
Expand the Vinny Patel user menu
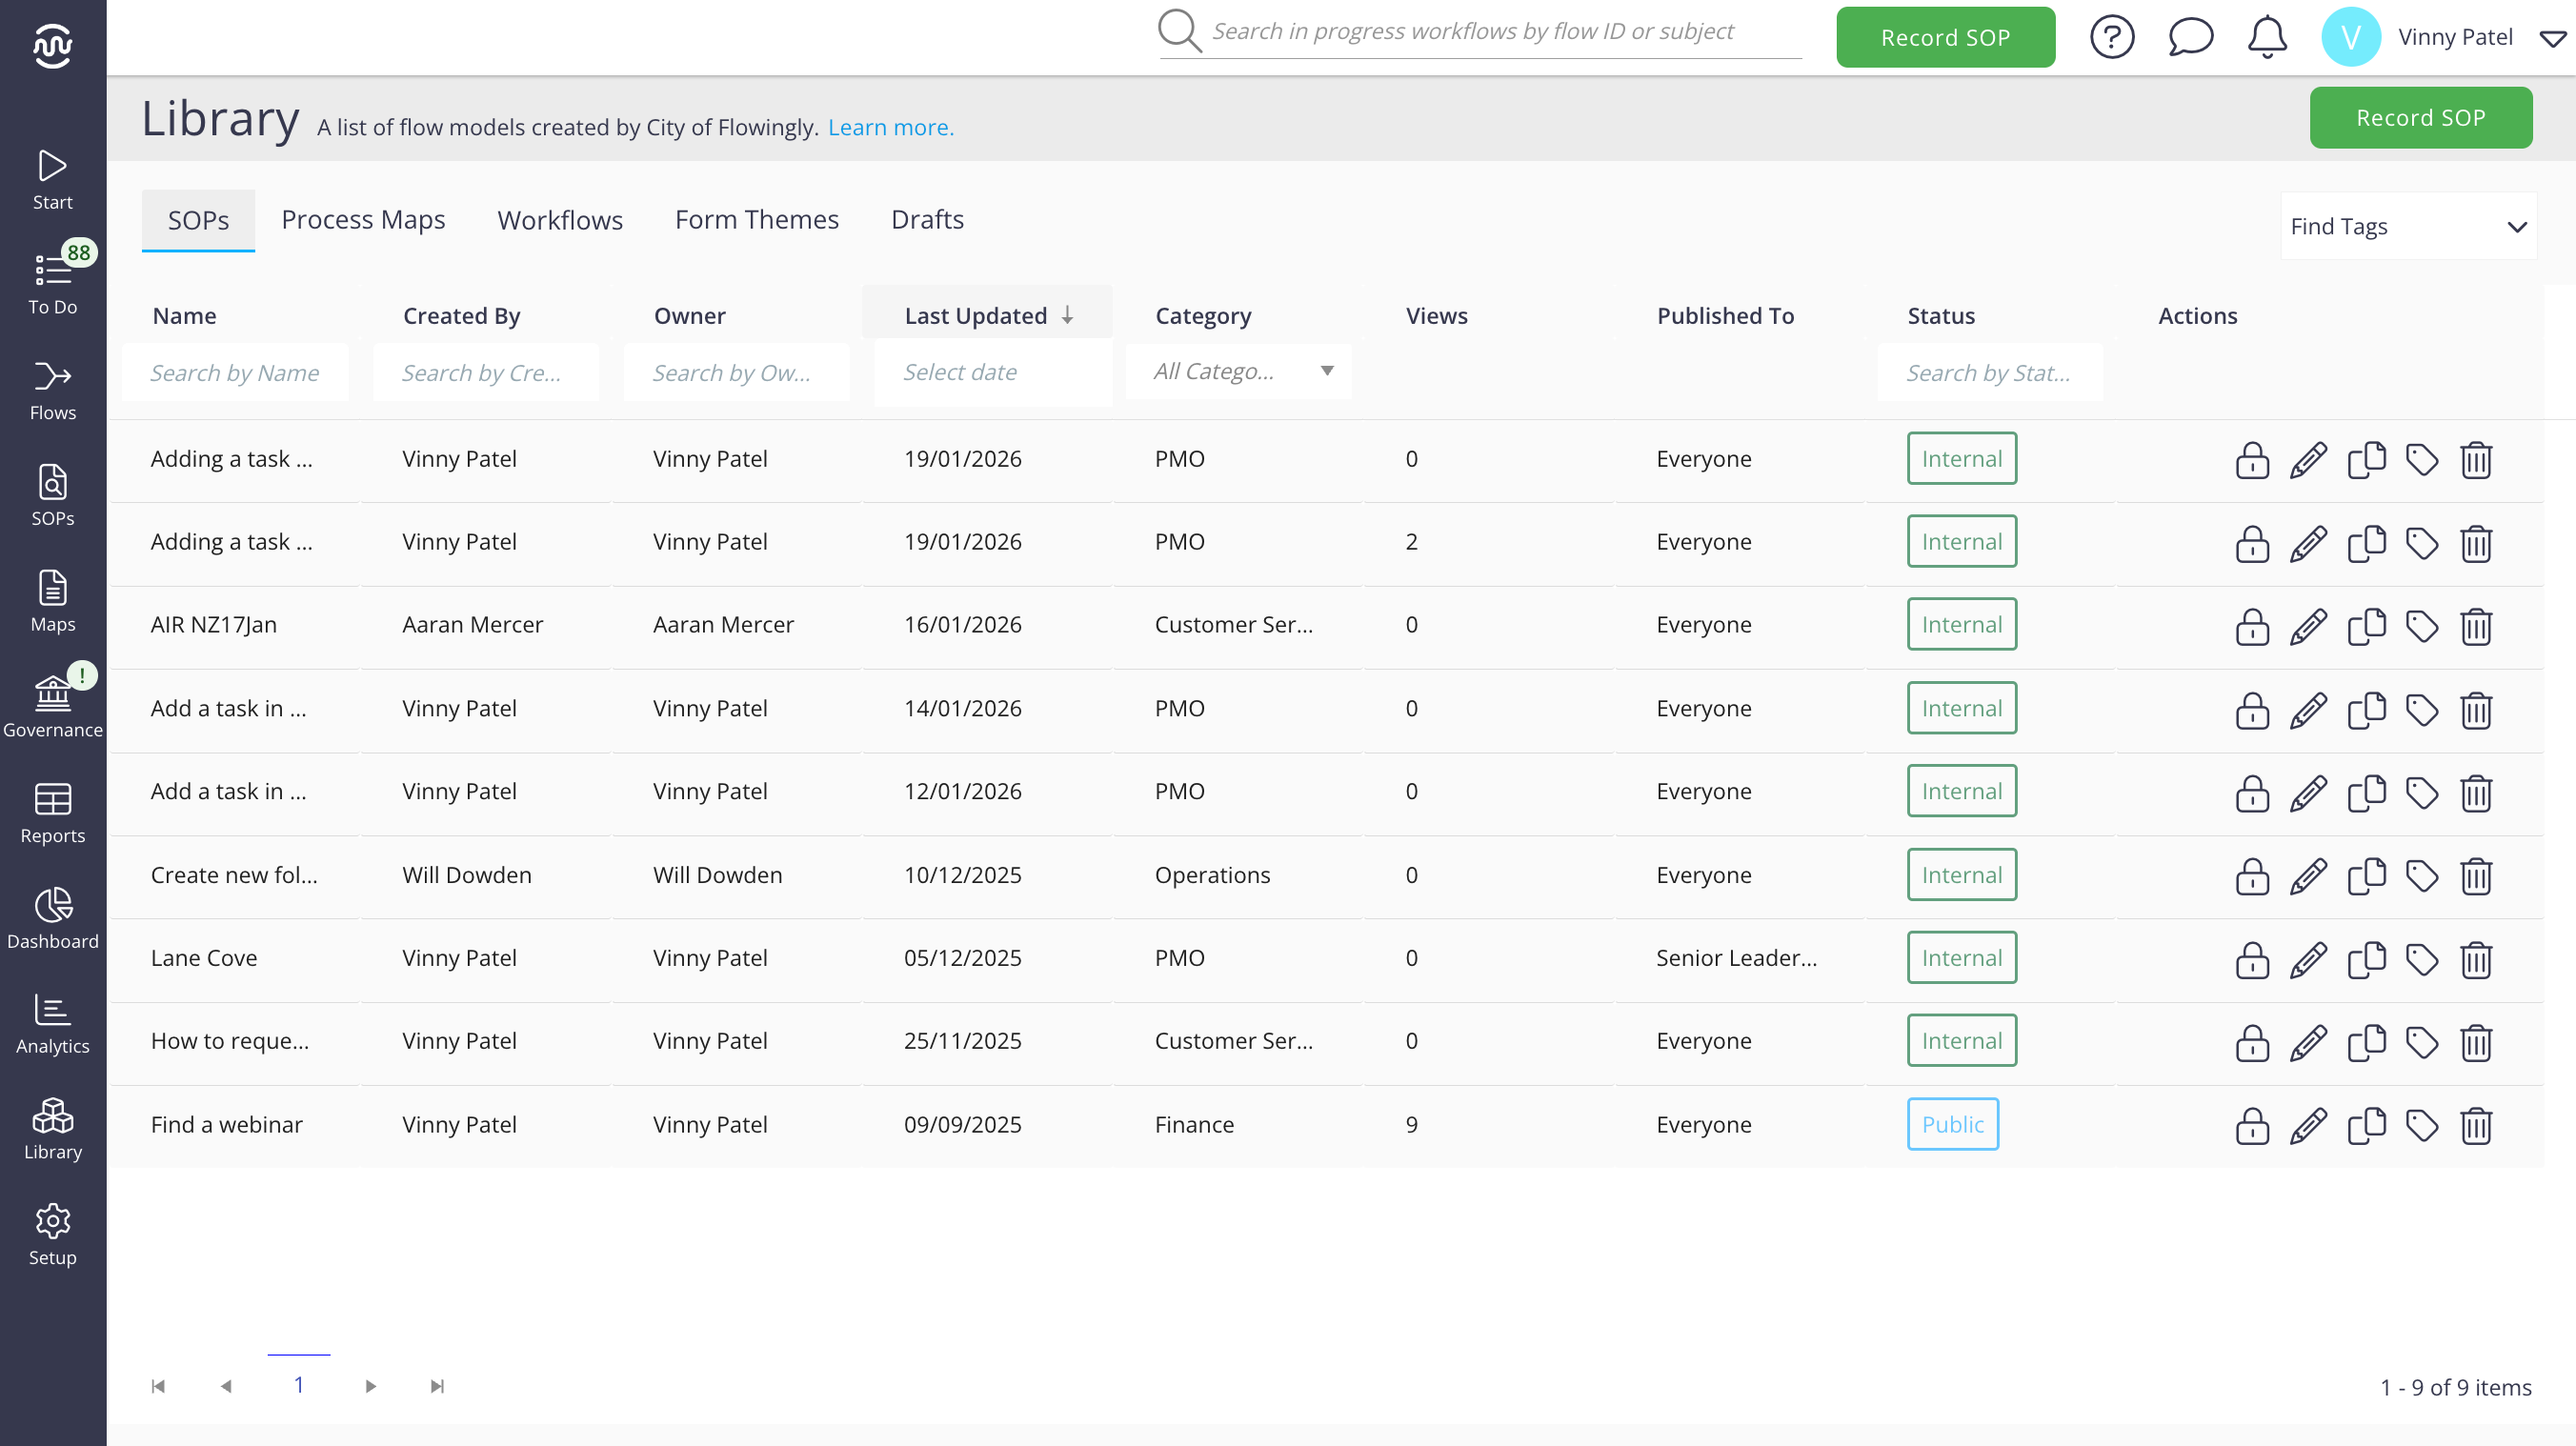point(2551,38)
